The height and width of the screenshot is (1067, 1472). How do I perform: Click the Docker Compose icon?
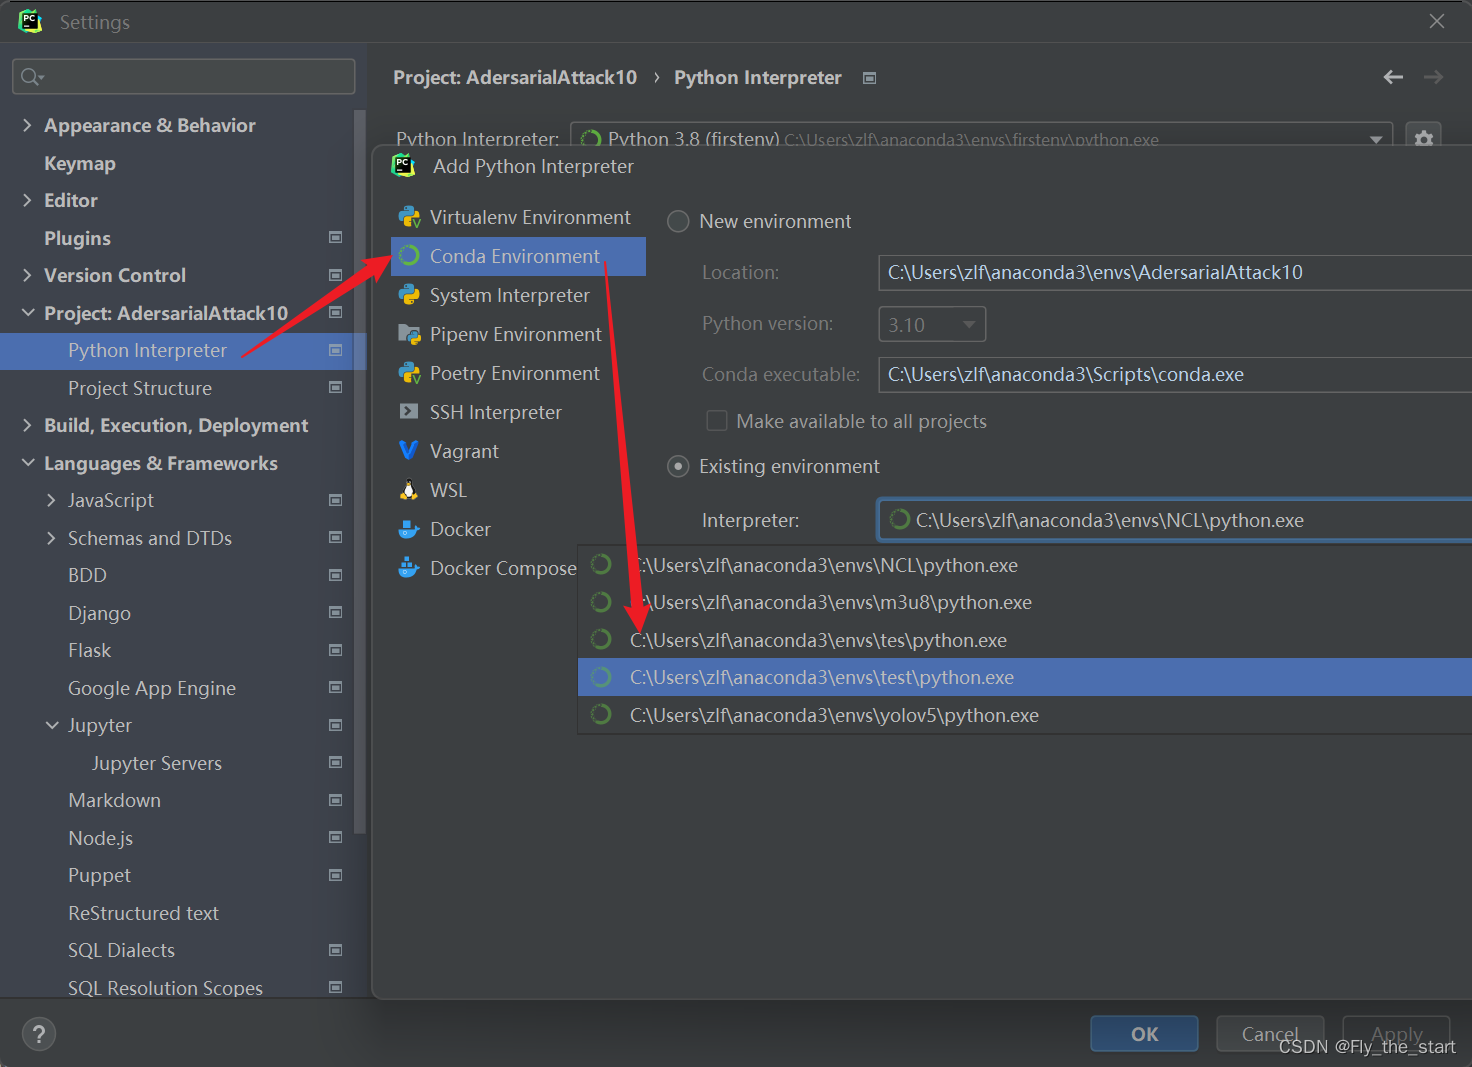click(x=409, y=568)
